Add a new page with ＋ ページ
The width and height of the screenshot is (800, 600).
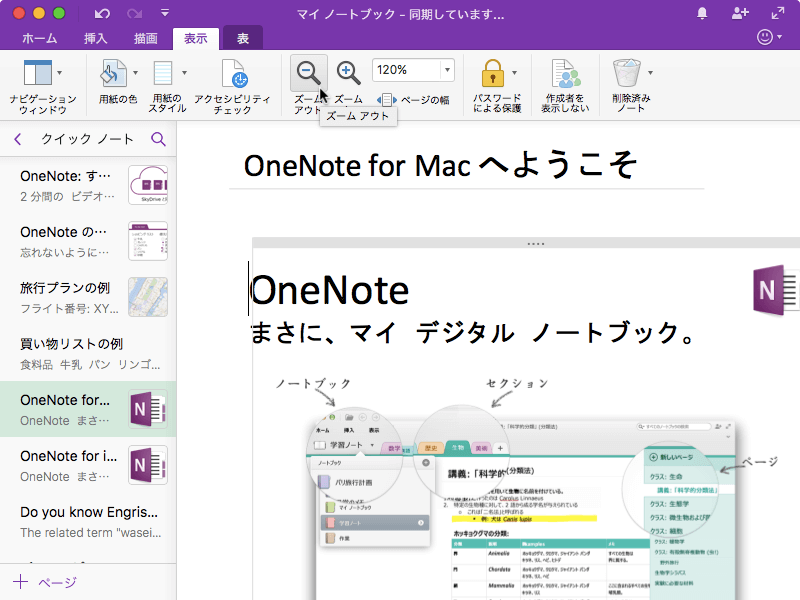[x=45, y=582]
